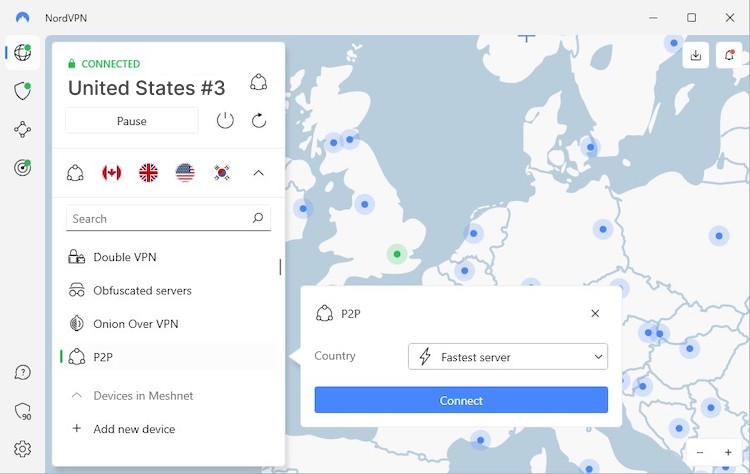Click the download icon at top right
The image size is (750, 474).
(696, 56)
